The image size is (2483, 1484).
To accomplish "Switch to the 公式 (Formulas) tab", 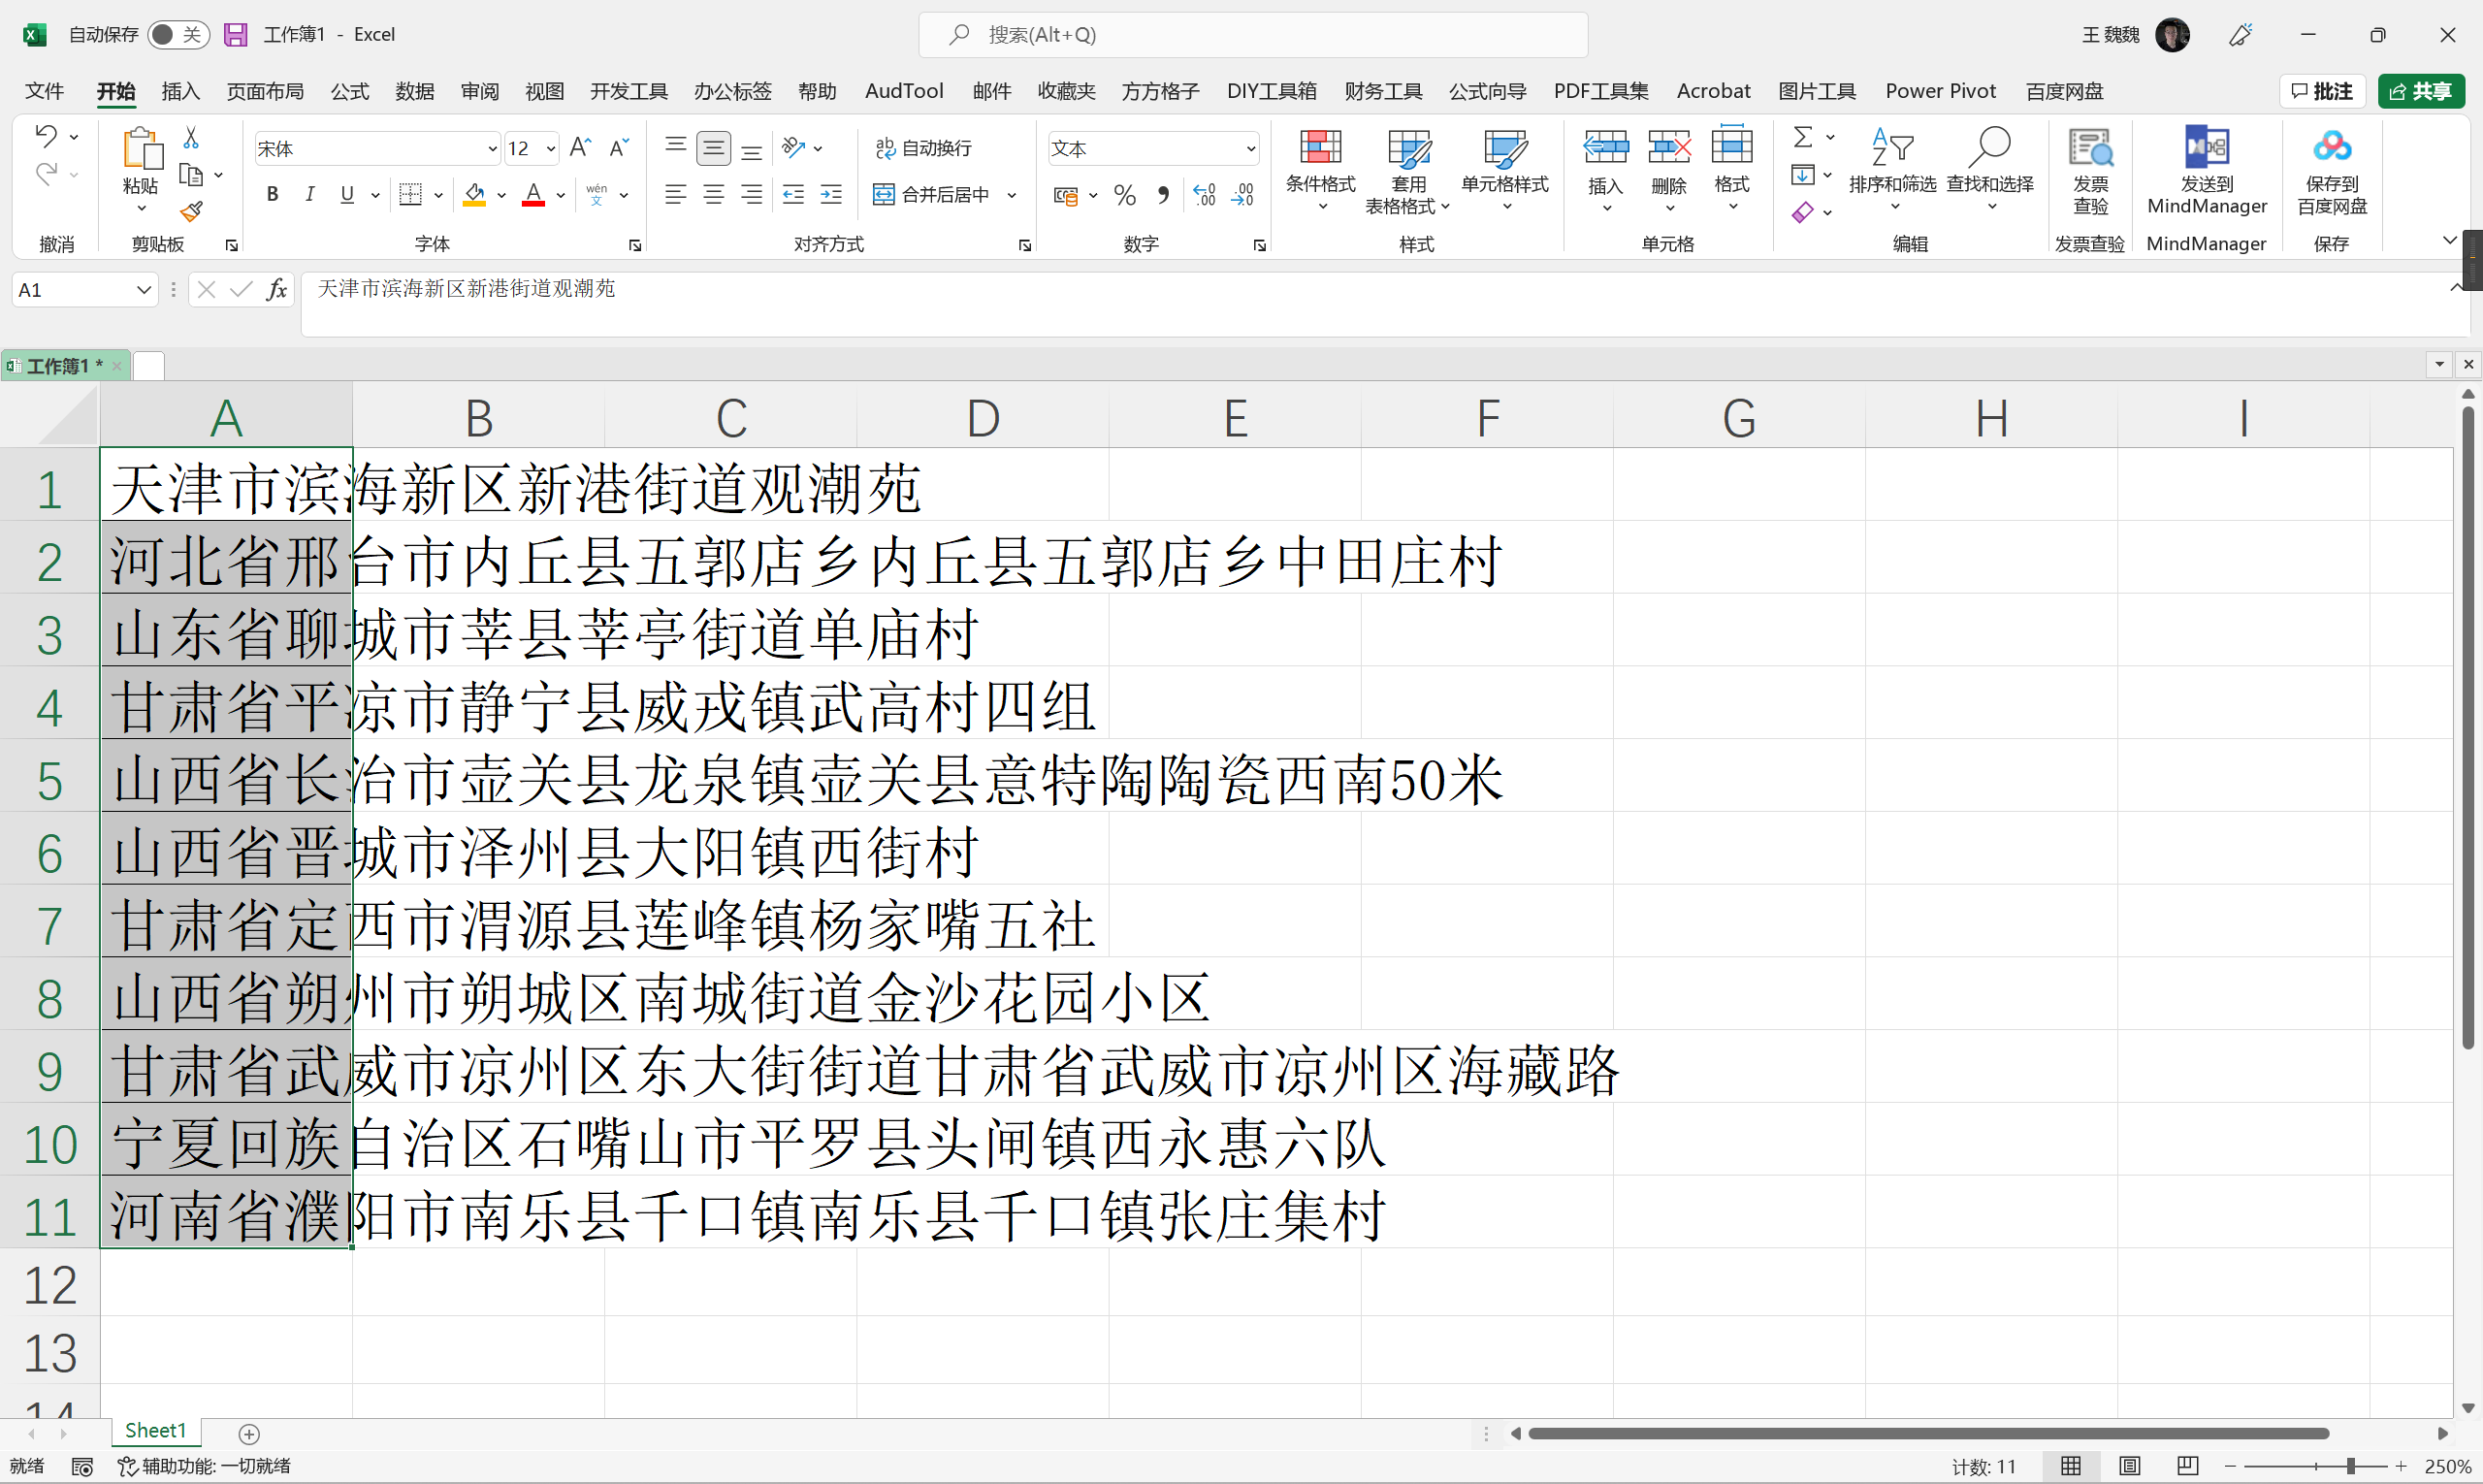I will pyautogui.click(x=350, y=91).
